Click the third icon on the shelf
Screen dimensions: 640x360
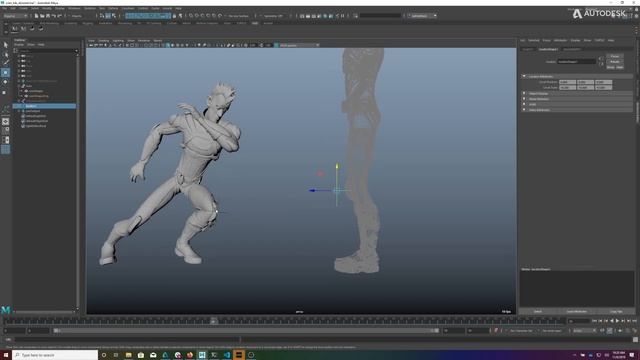(32, 29)
